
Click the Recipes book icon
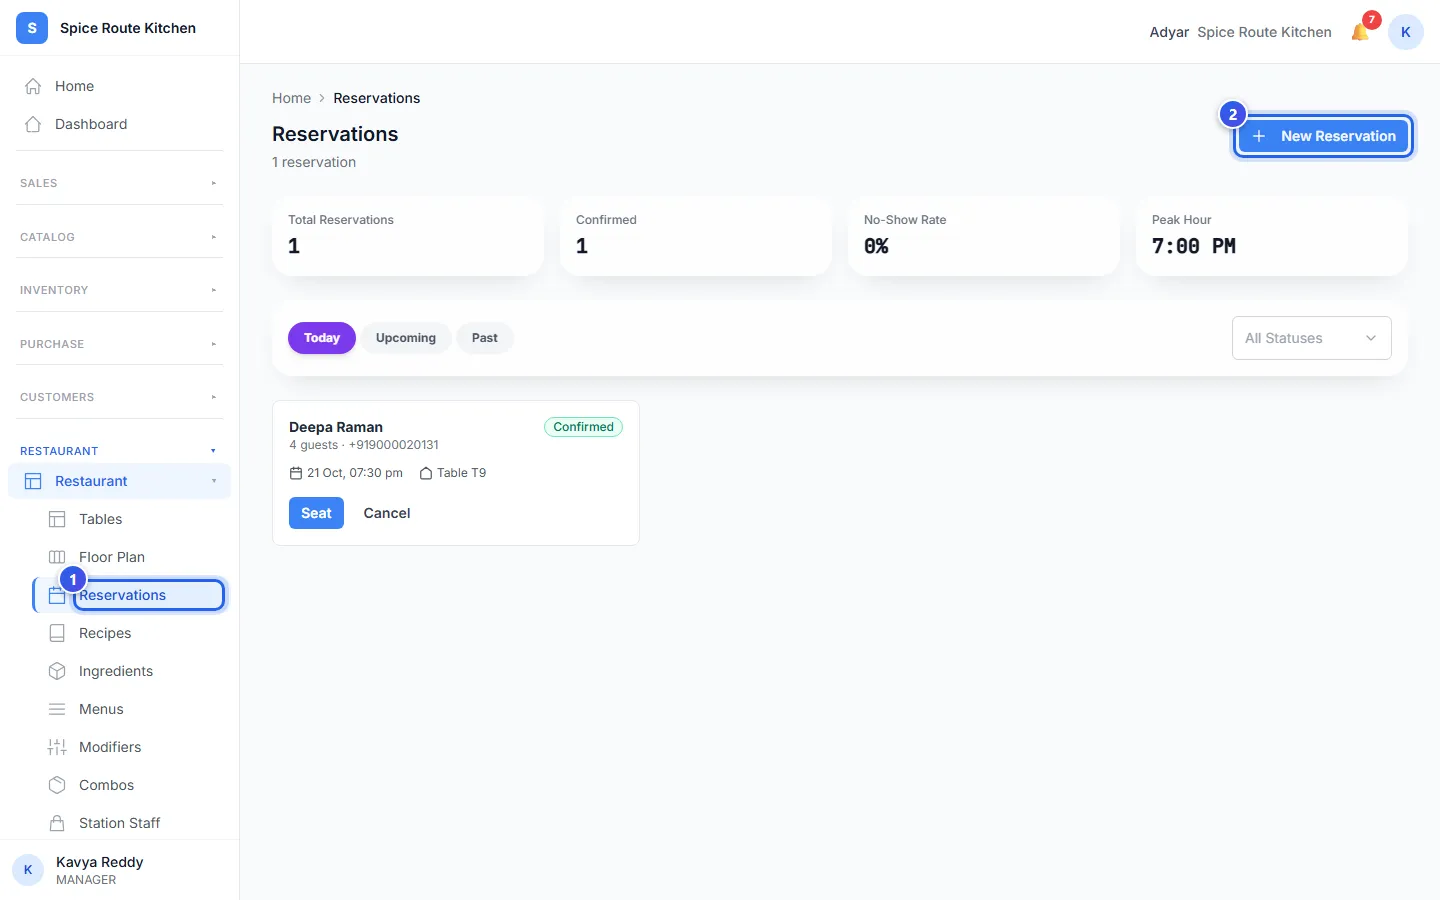coord(57,633)
